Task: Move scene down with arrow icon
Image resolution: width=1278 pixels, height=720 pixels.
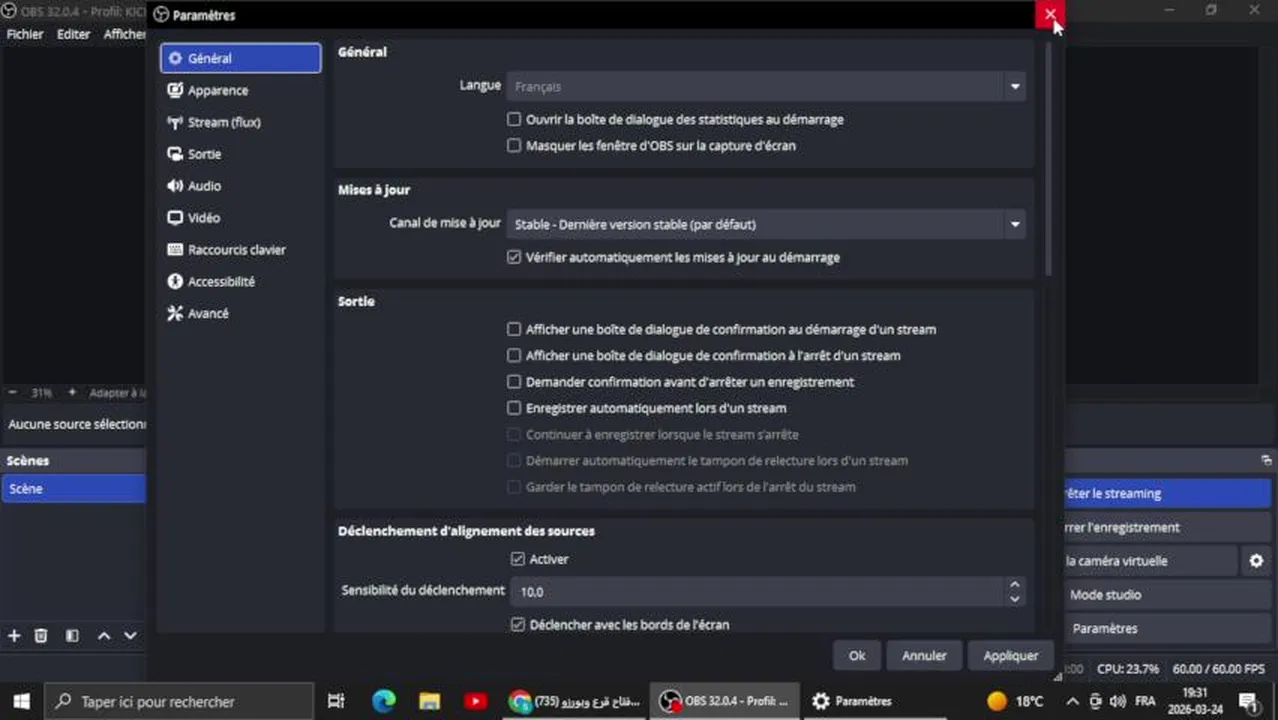Action: pos(130,636)
